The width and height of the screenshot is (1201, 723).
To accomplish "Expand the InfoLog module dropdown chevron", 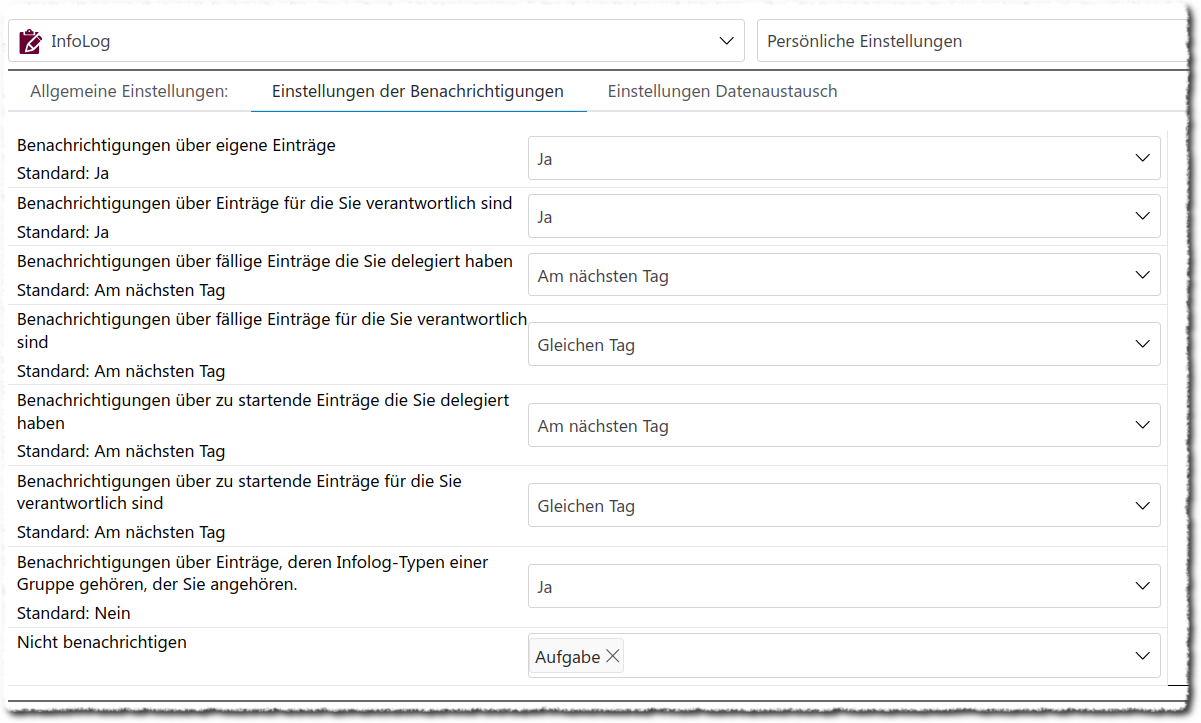I will click(726, 41).
